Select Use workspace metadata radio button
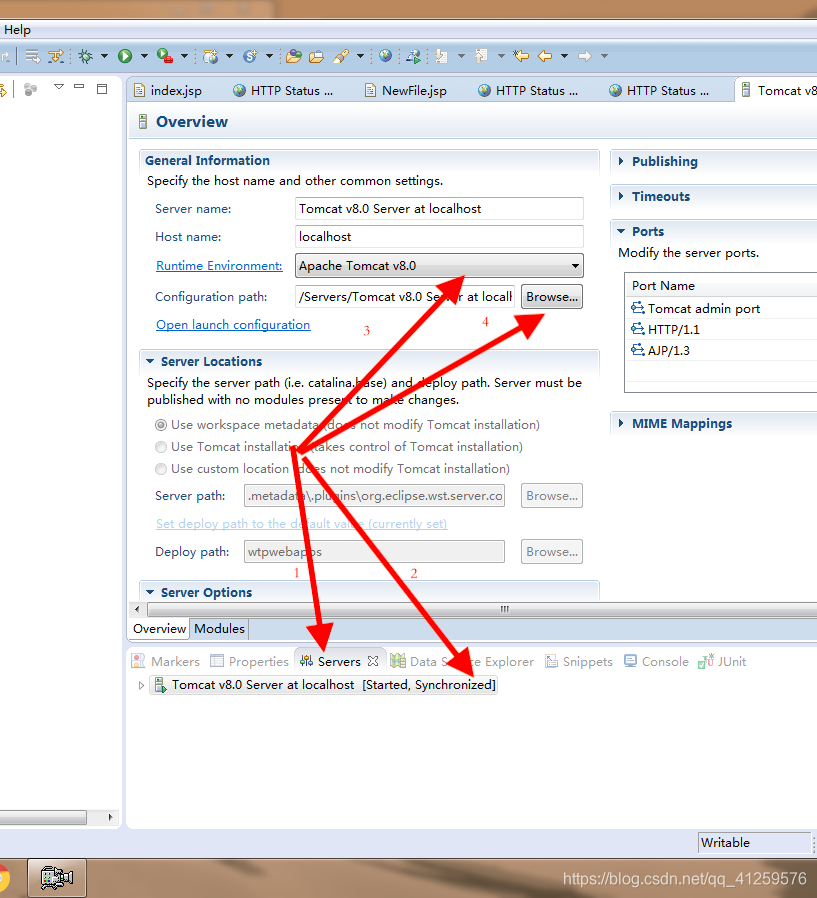 pos(161,425)
